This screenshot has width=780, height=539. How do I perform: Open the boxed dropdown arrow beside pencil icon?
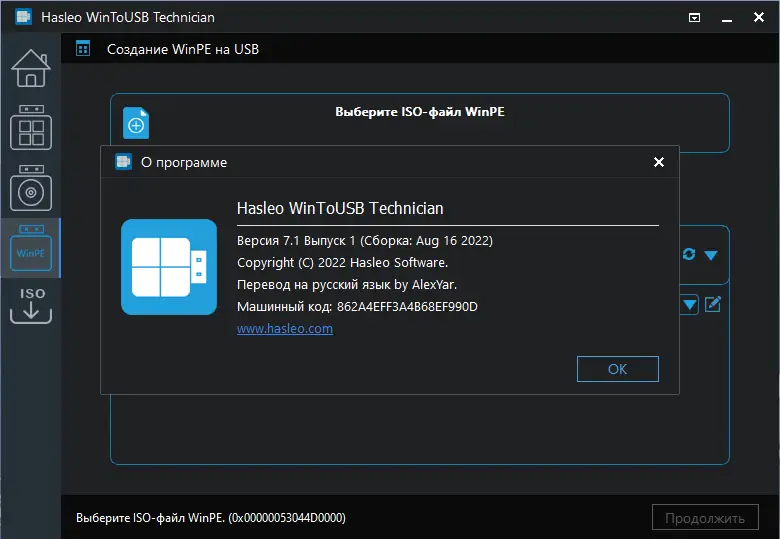tap(689, 304)
